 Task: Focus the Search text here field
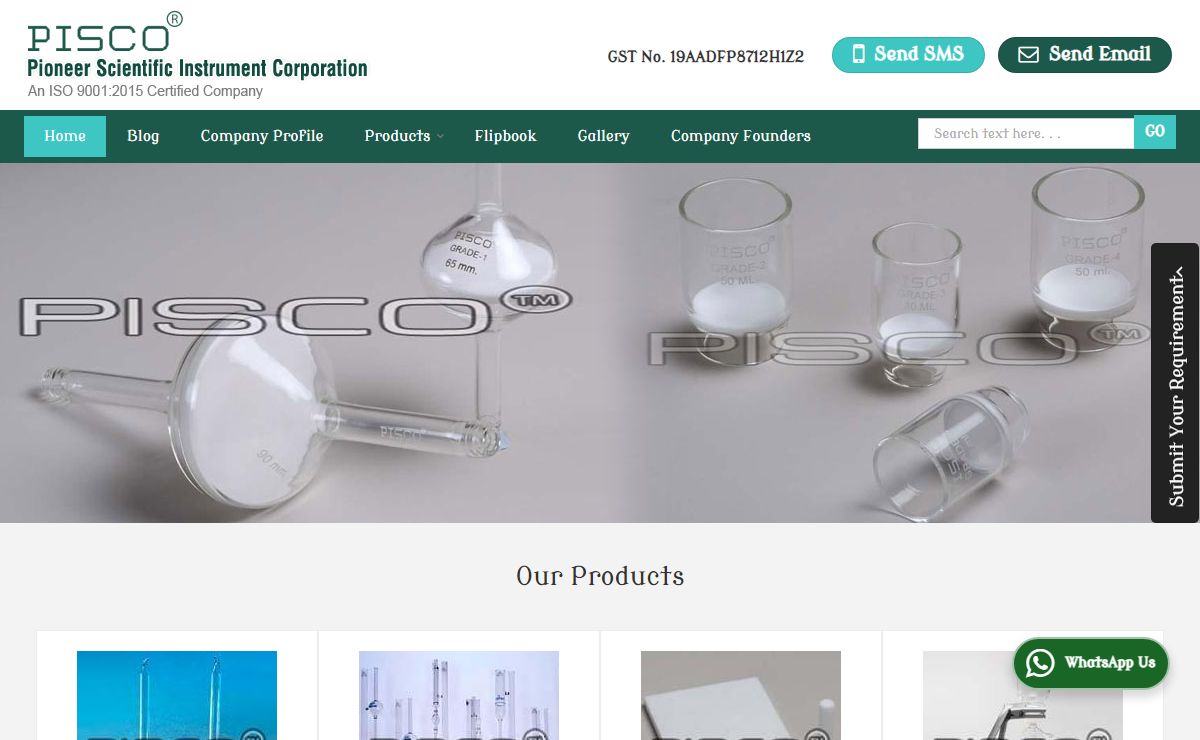pos(1026,133)
